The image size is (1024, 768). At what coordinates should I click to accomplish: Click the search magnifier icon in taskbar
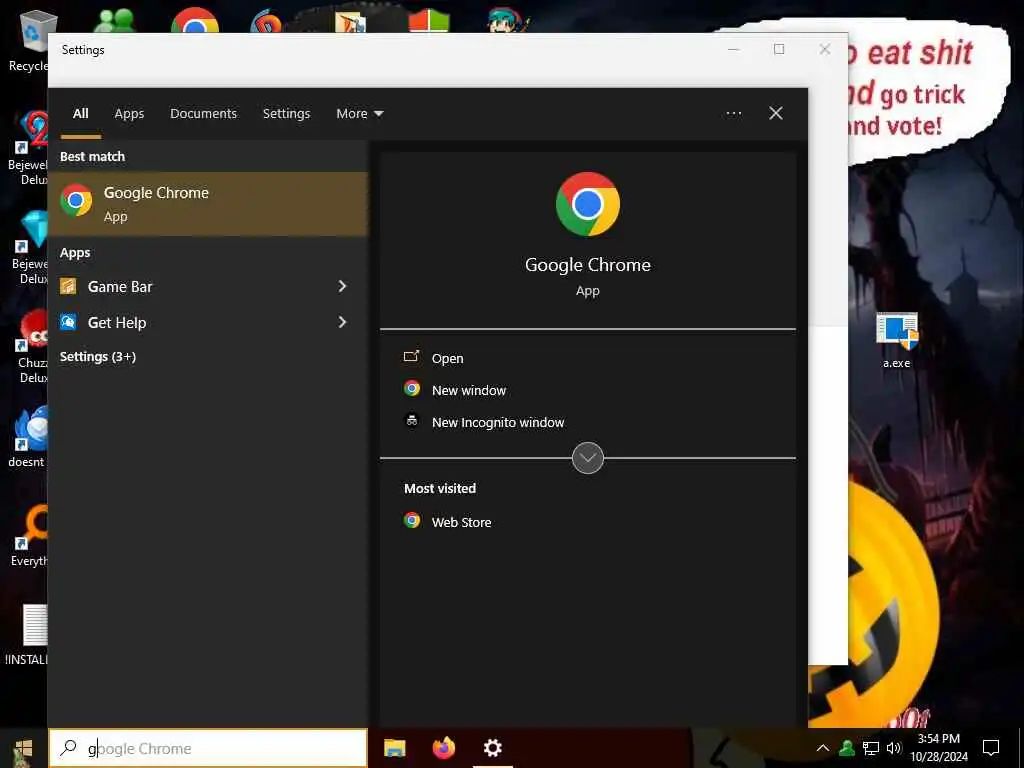tap(69, 748)
